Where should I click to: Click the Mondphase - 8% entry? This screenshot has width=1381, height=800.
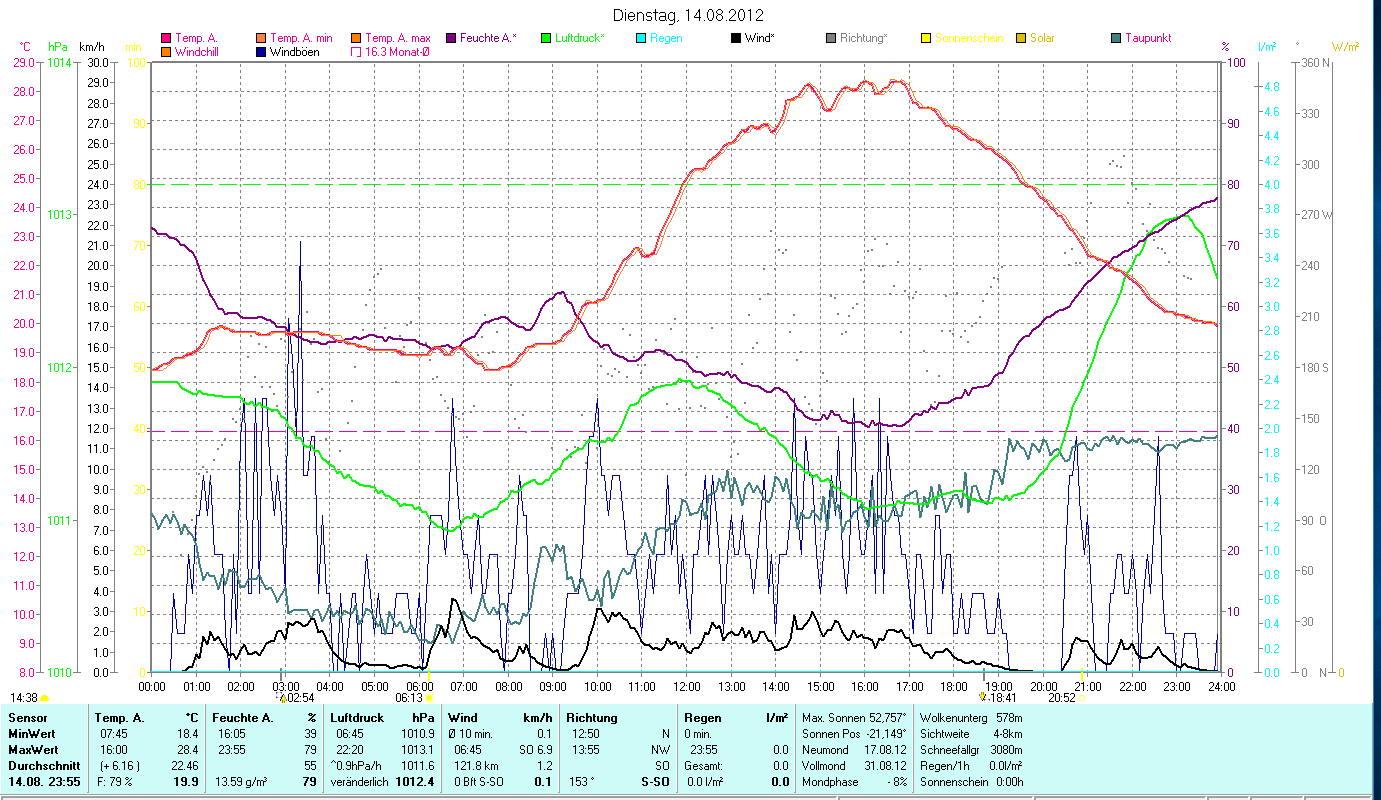(854, 782)
